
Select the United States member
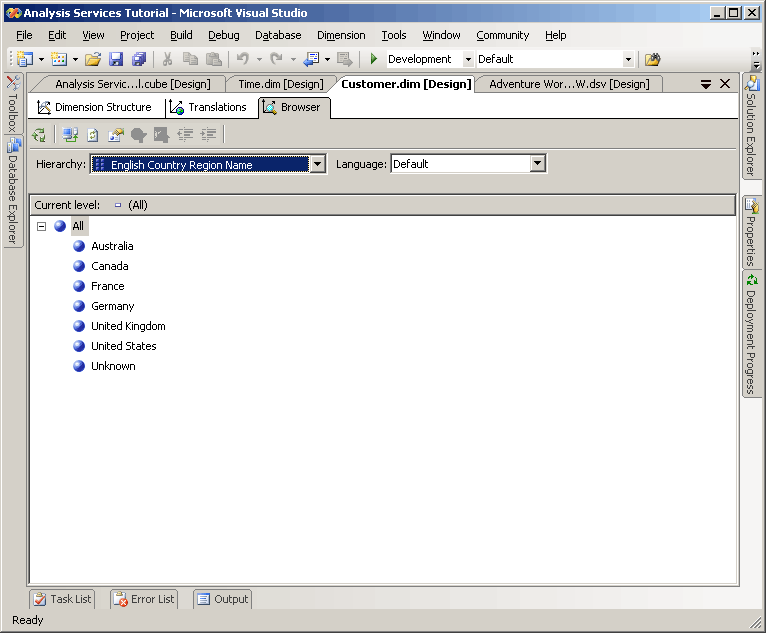pos(124,346)
